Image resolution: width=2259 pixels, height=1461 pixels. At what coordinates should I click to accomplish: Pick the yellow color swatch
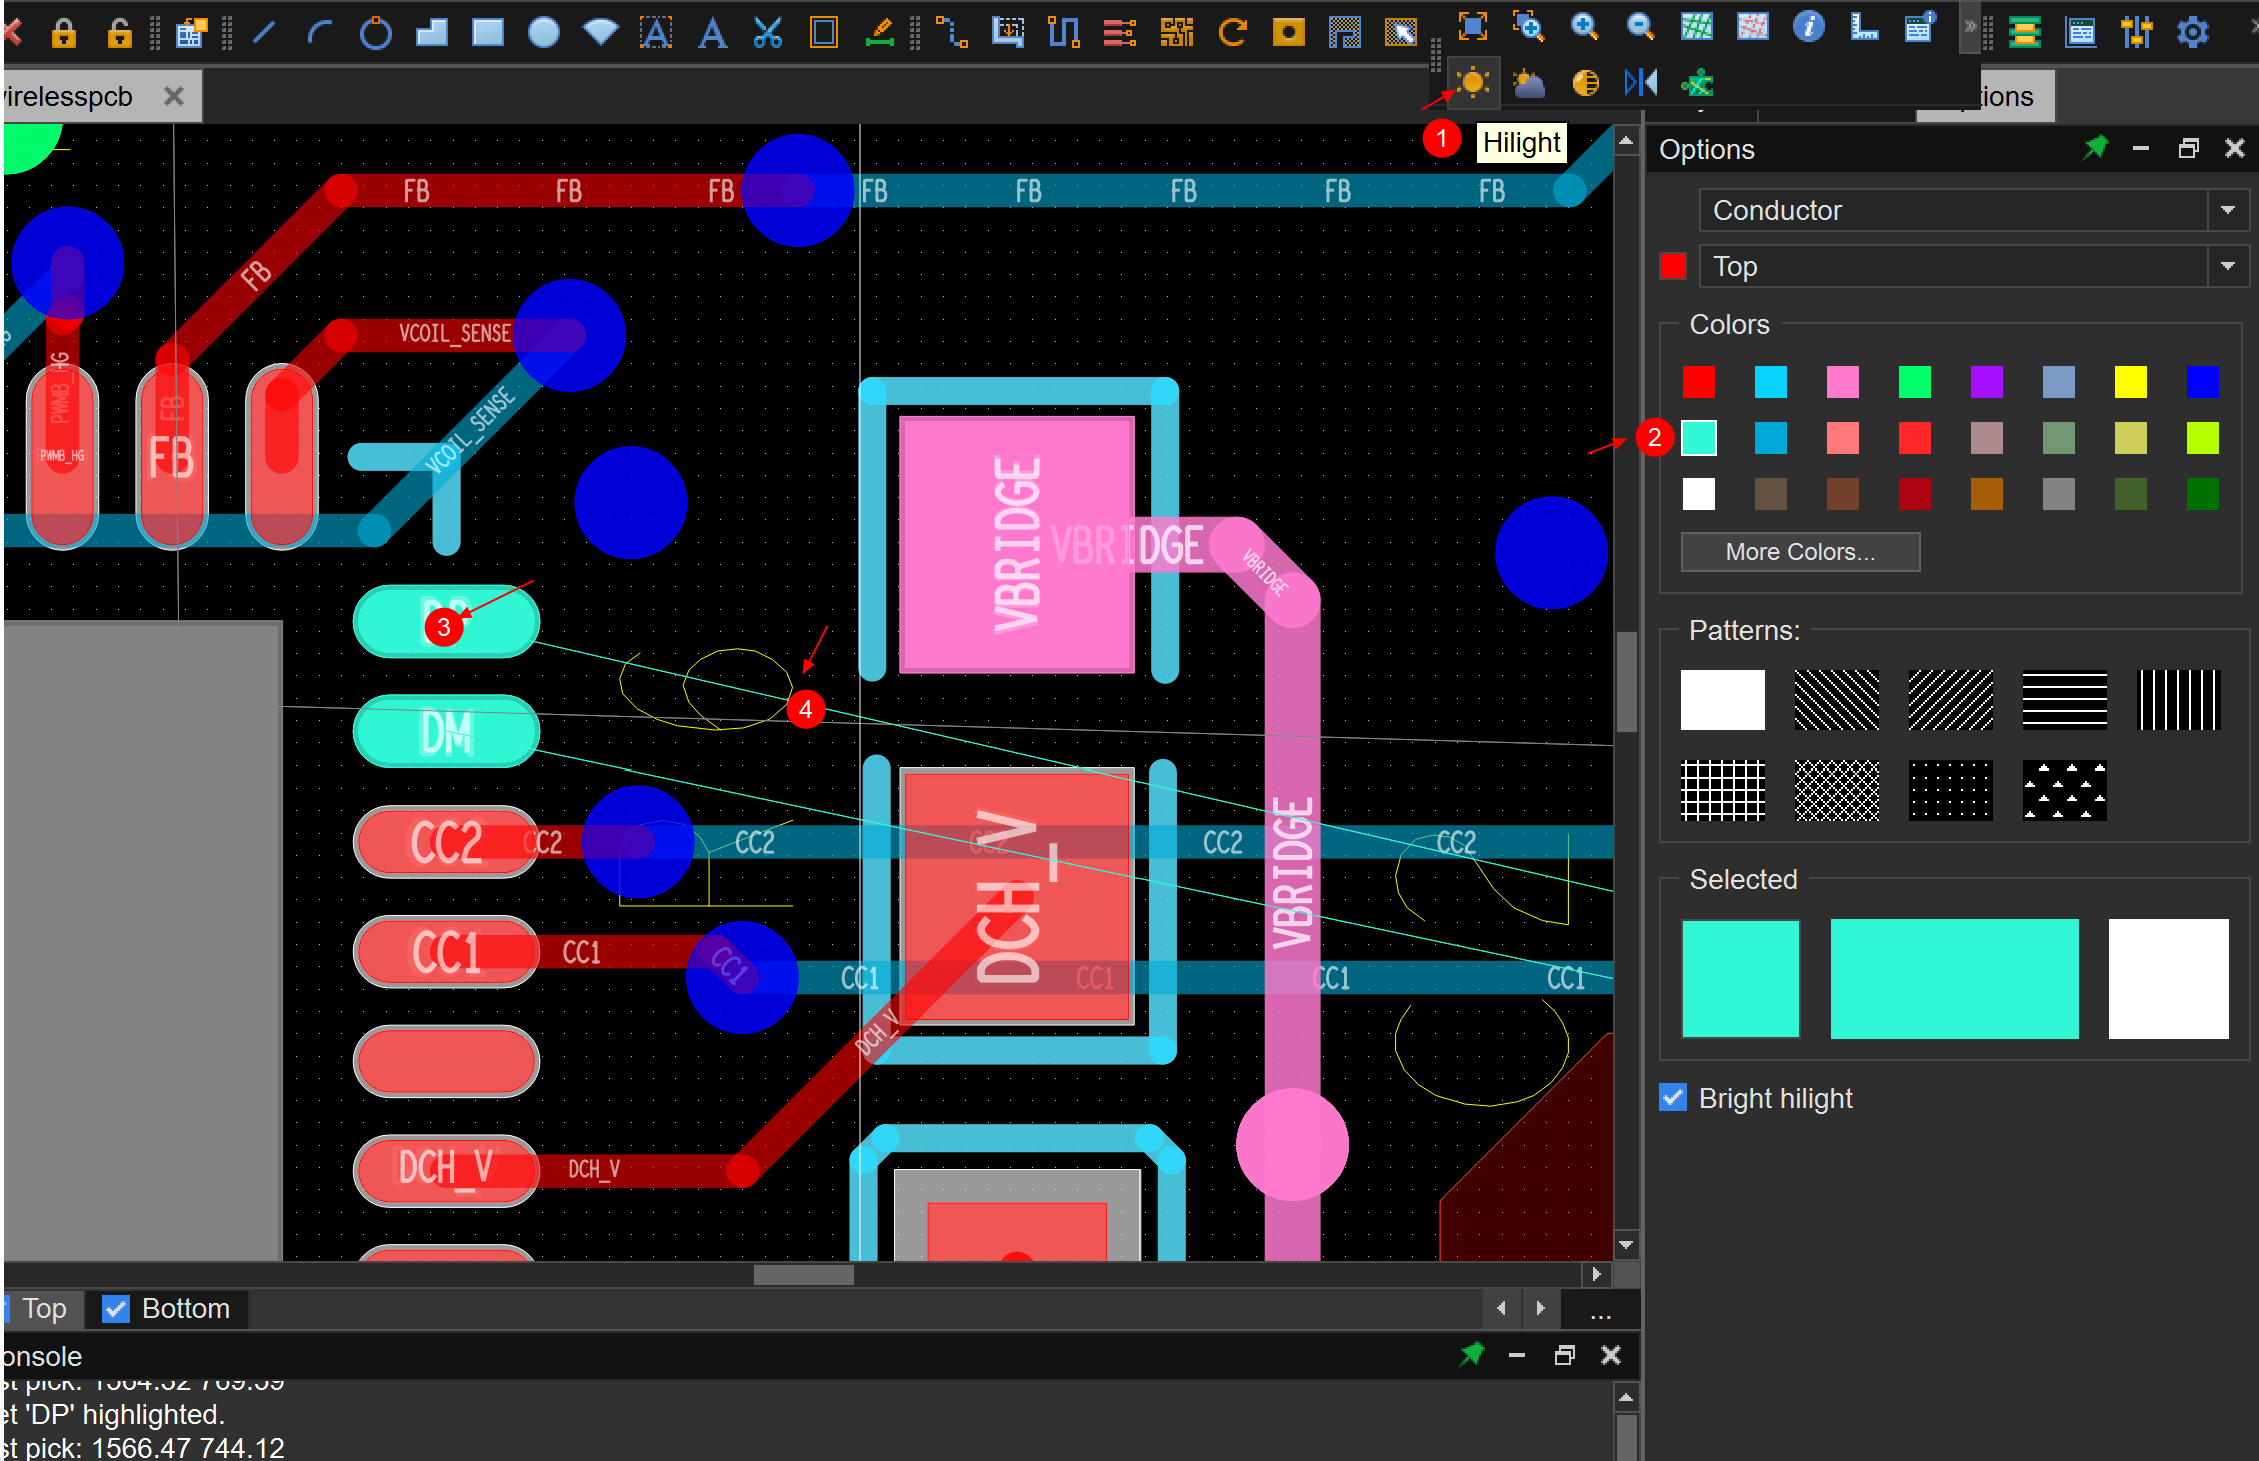tap(2130, 382)
